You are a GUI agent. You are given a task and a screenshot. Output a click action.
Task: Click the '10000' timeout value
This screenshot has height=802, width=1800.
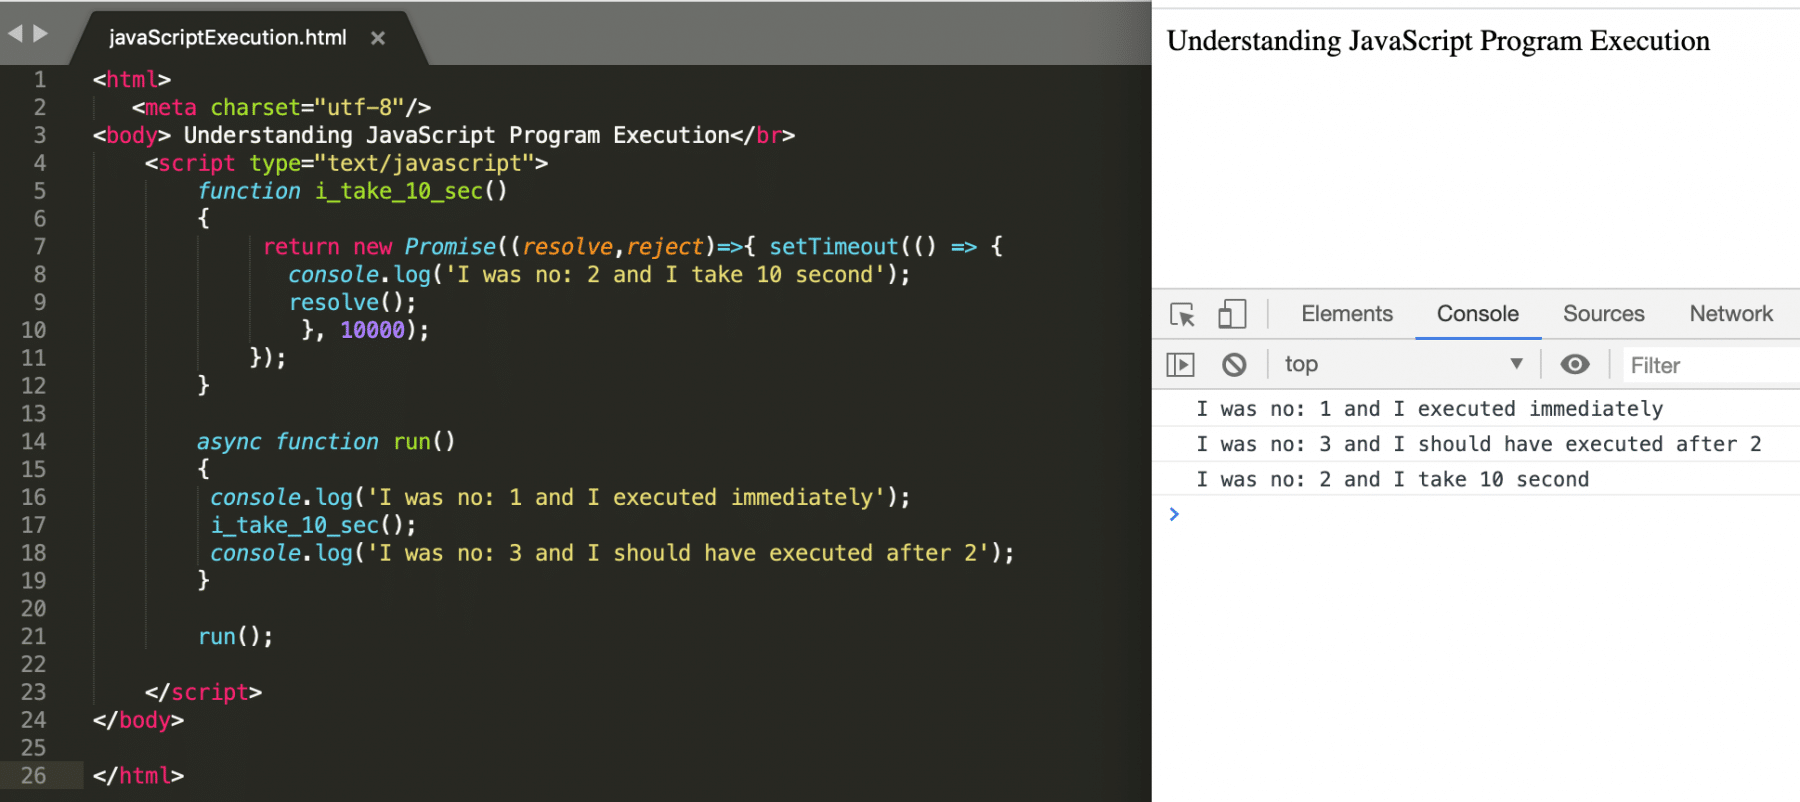click(372, 330)
